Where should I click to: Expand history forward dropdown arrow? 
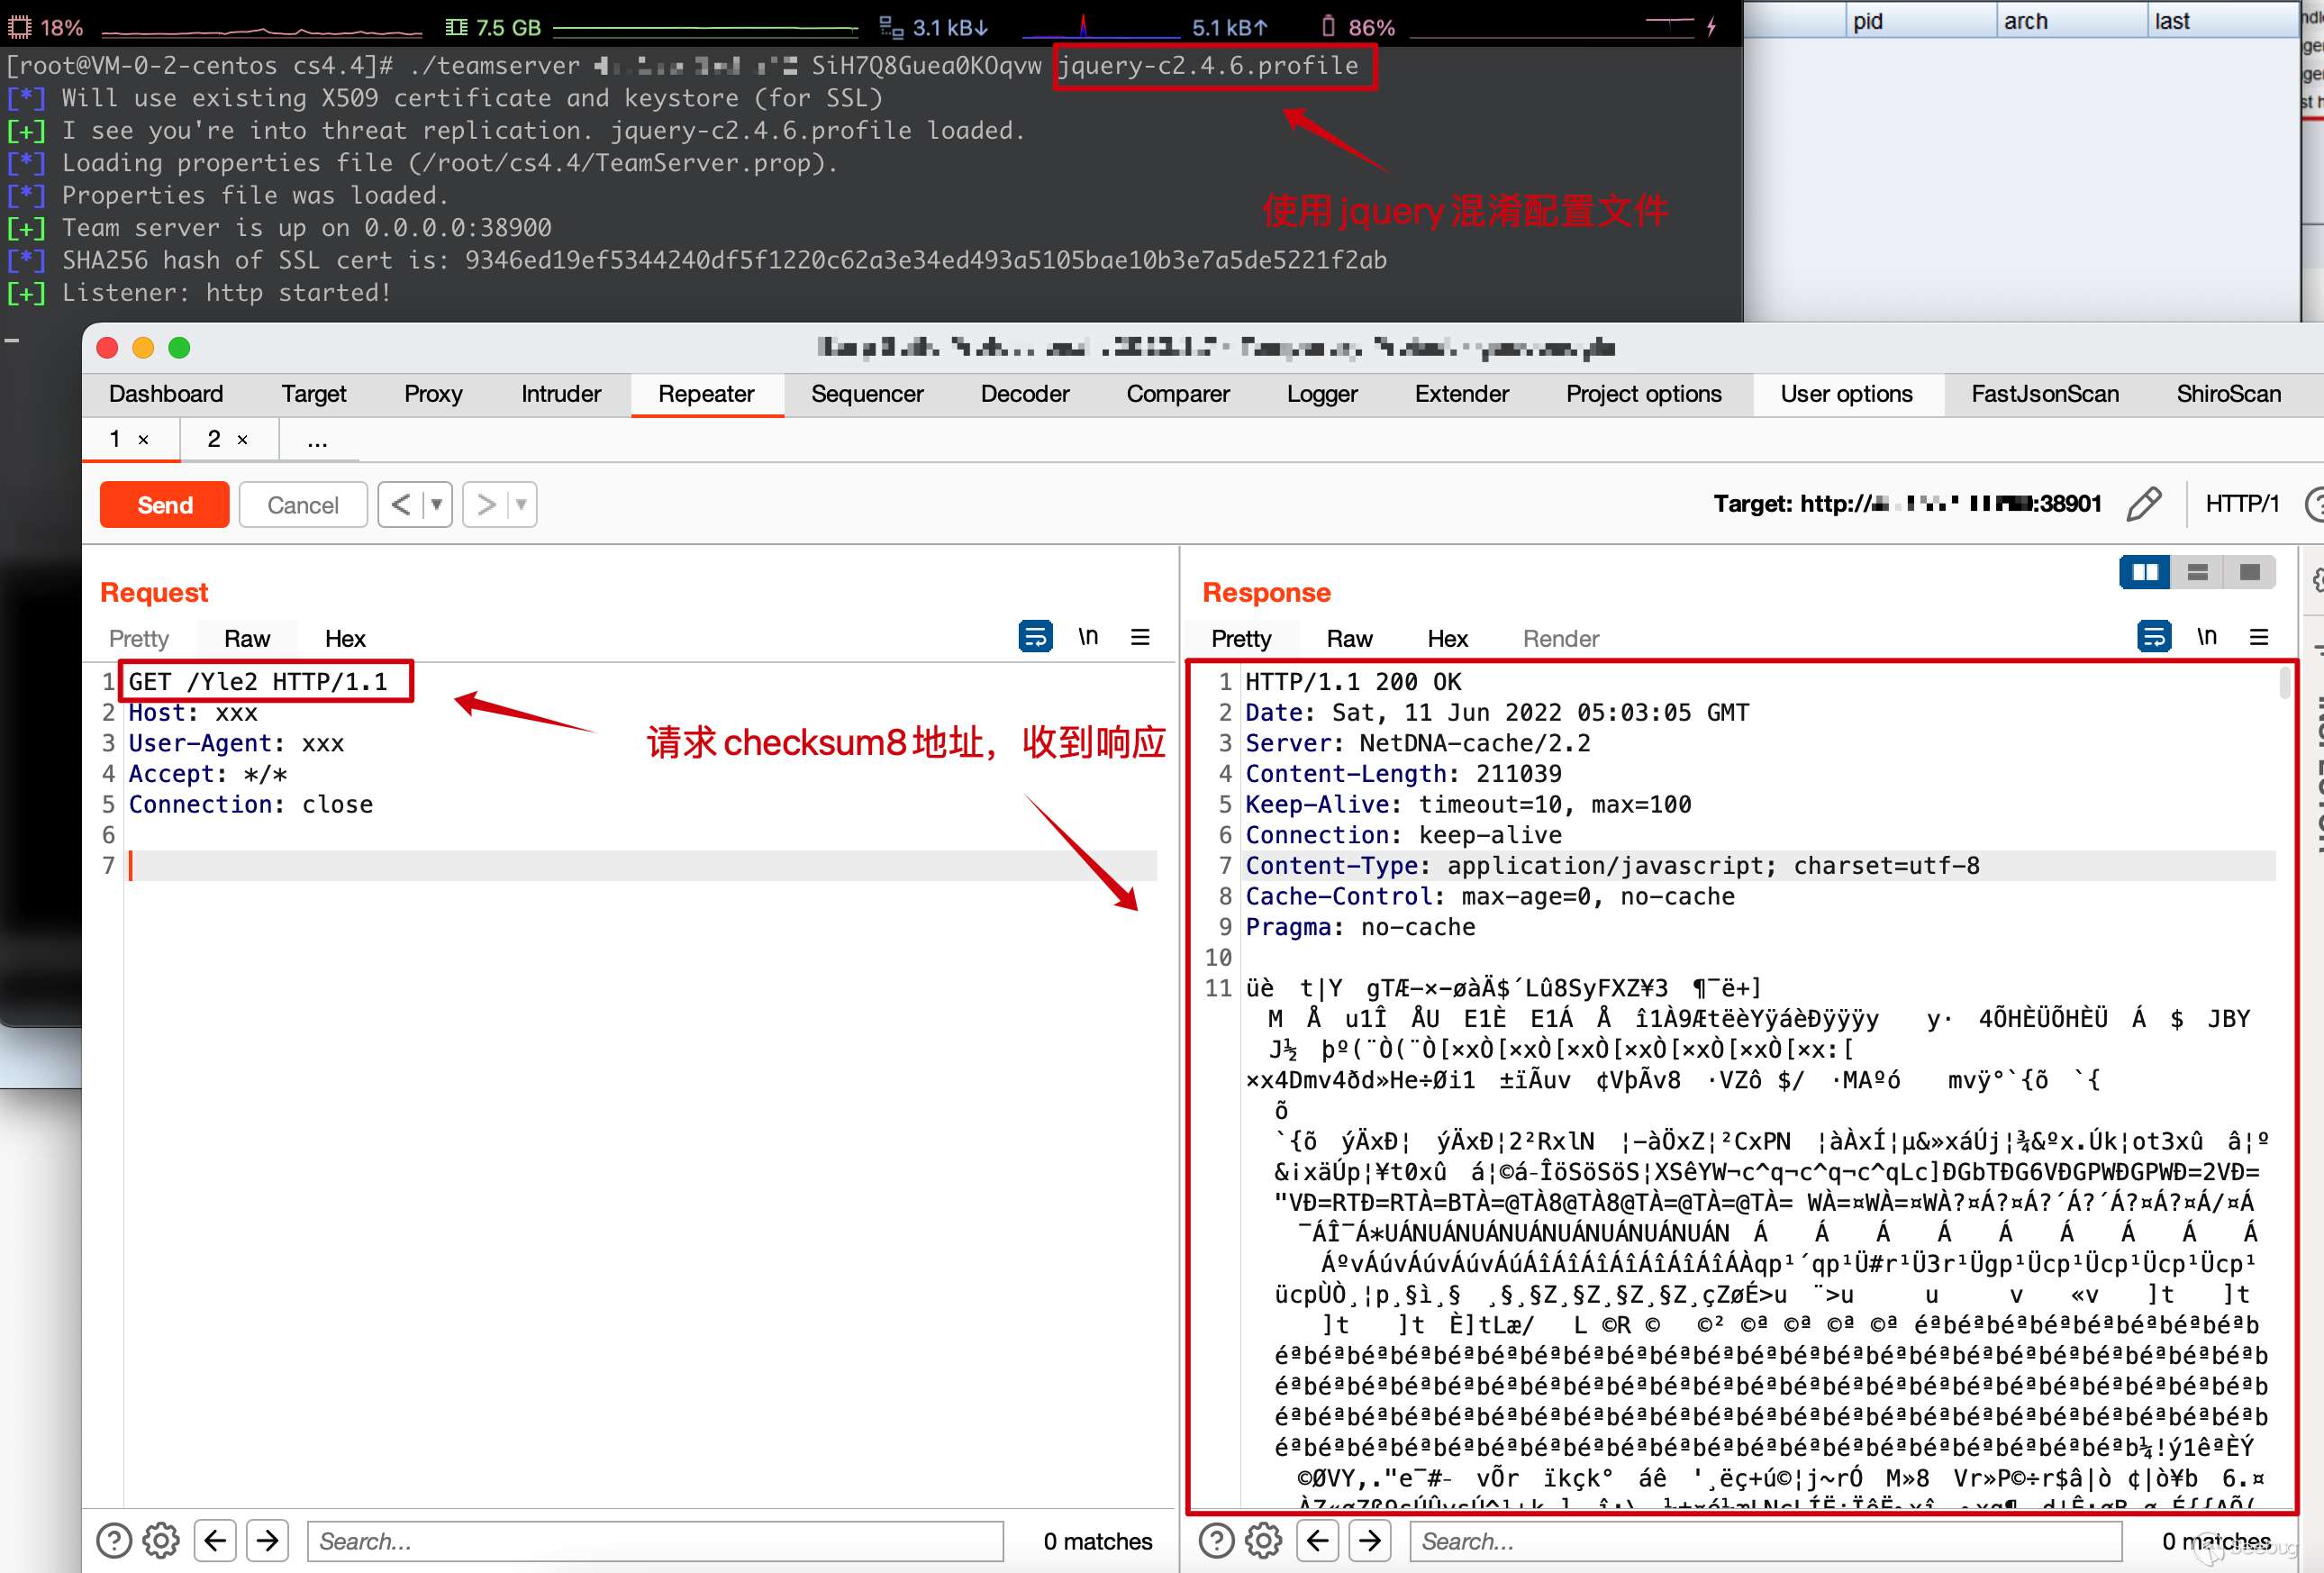(x=521, y=504)
